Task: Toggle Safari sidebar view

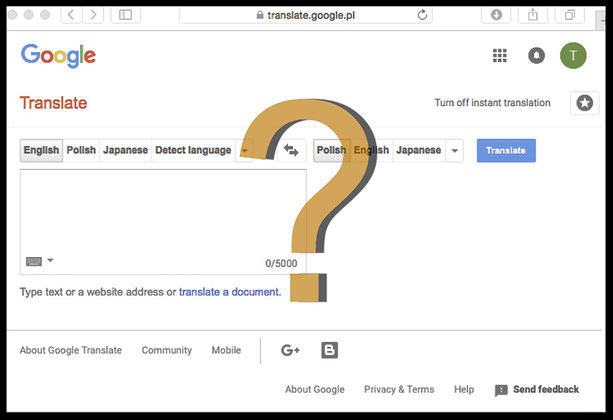Action: [125, 15]
